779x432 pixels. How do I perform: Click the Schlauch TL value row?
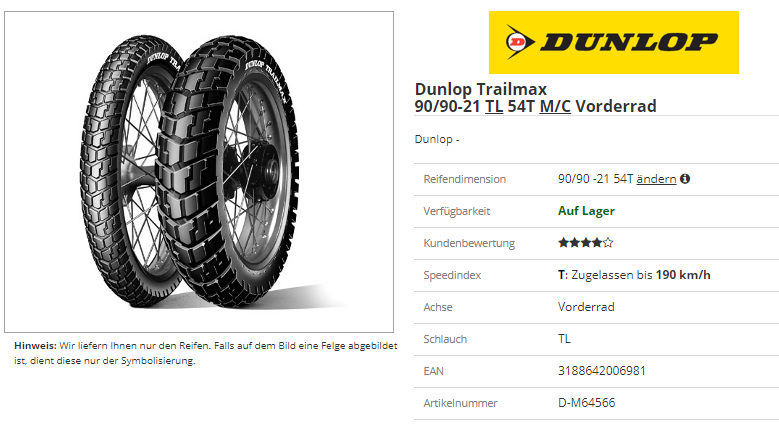point(596,339)
